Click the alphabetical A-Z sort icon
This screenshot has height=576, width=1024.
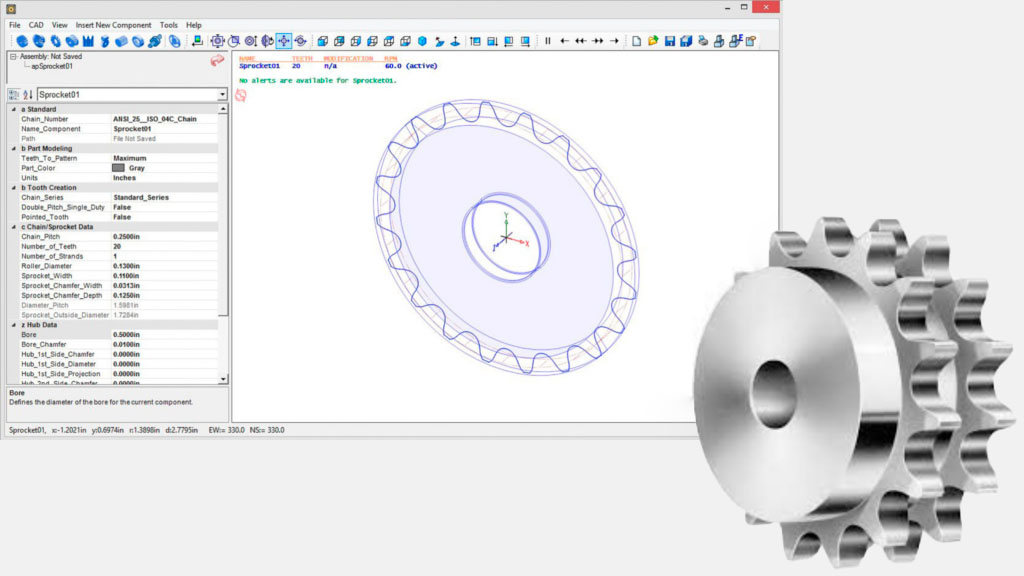point(28,95)
